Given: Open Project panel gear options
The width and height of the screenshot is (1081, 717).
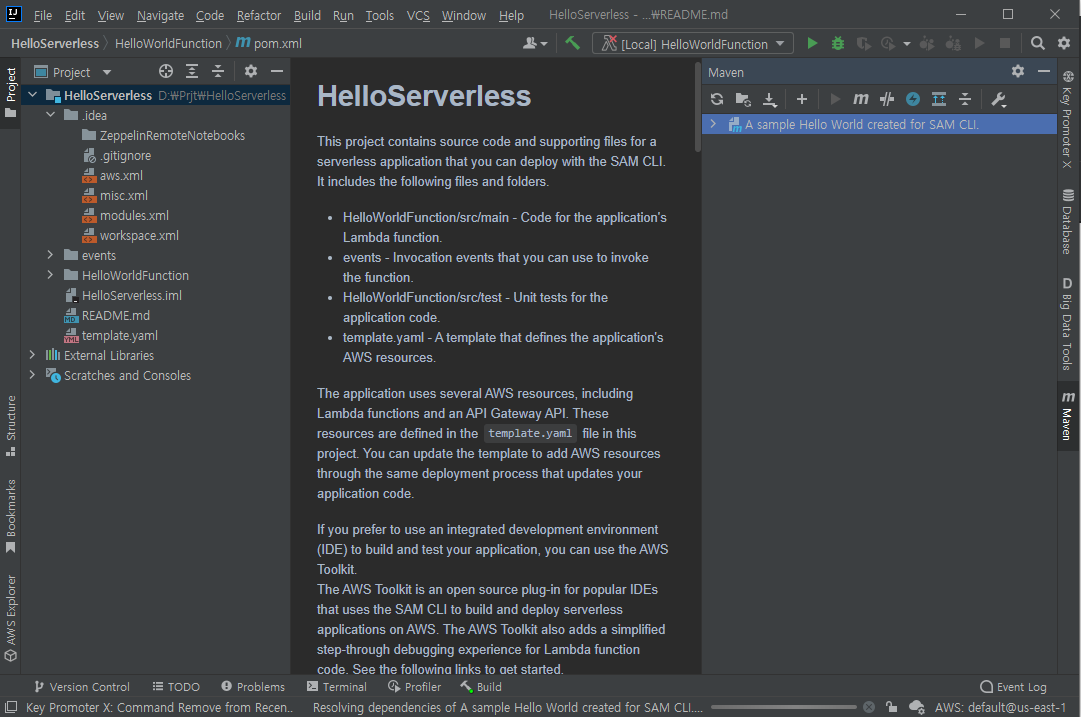Looking at the screenshot, I should click(x=251, y=71).
